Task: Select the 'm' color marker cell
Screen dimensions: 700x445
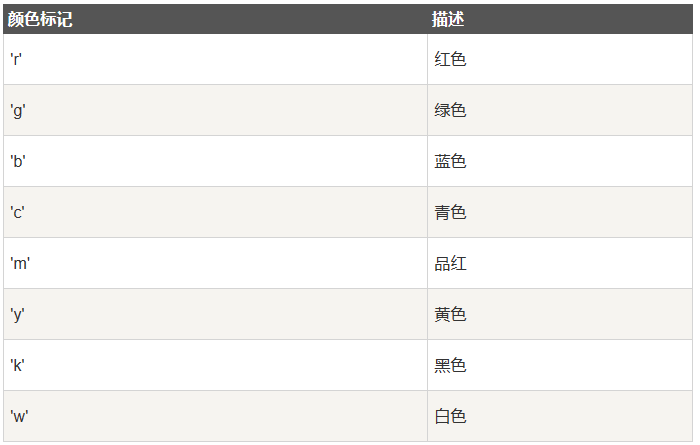Action: tap(20, 264)
